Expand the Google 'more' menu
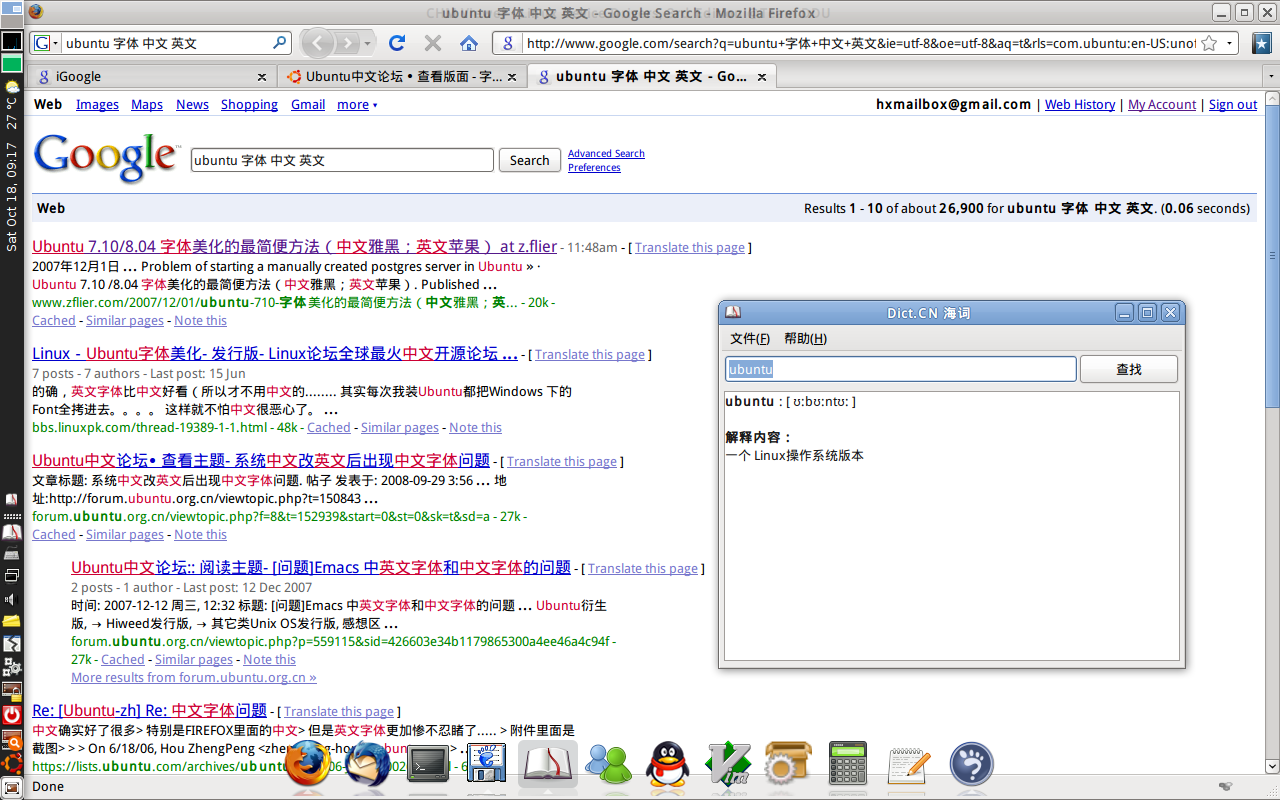Image resolution: width=1280 pixels, height=800 pixels. pos(357,104)
